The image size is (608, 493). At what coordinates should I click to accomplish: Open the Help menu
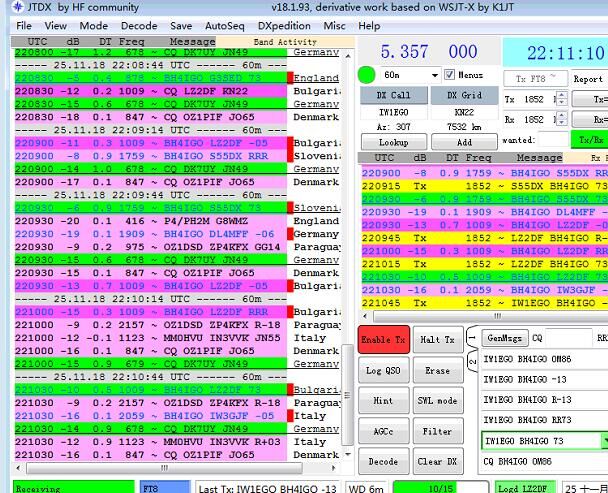tap(369, 26)
